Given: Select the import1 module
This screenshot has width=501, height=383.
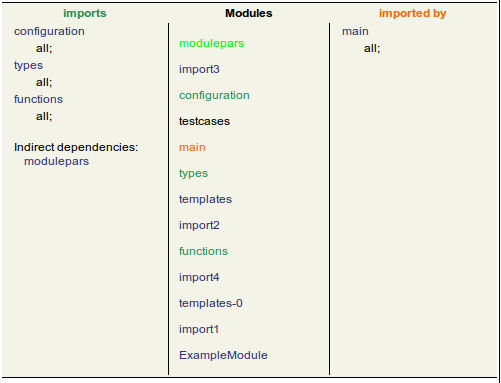Looking at the screenshot, I should [x=199, y=329].
